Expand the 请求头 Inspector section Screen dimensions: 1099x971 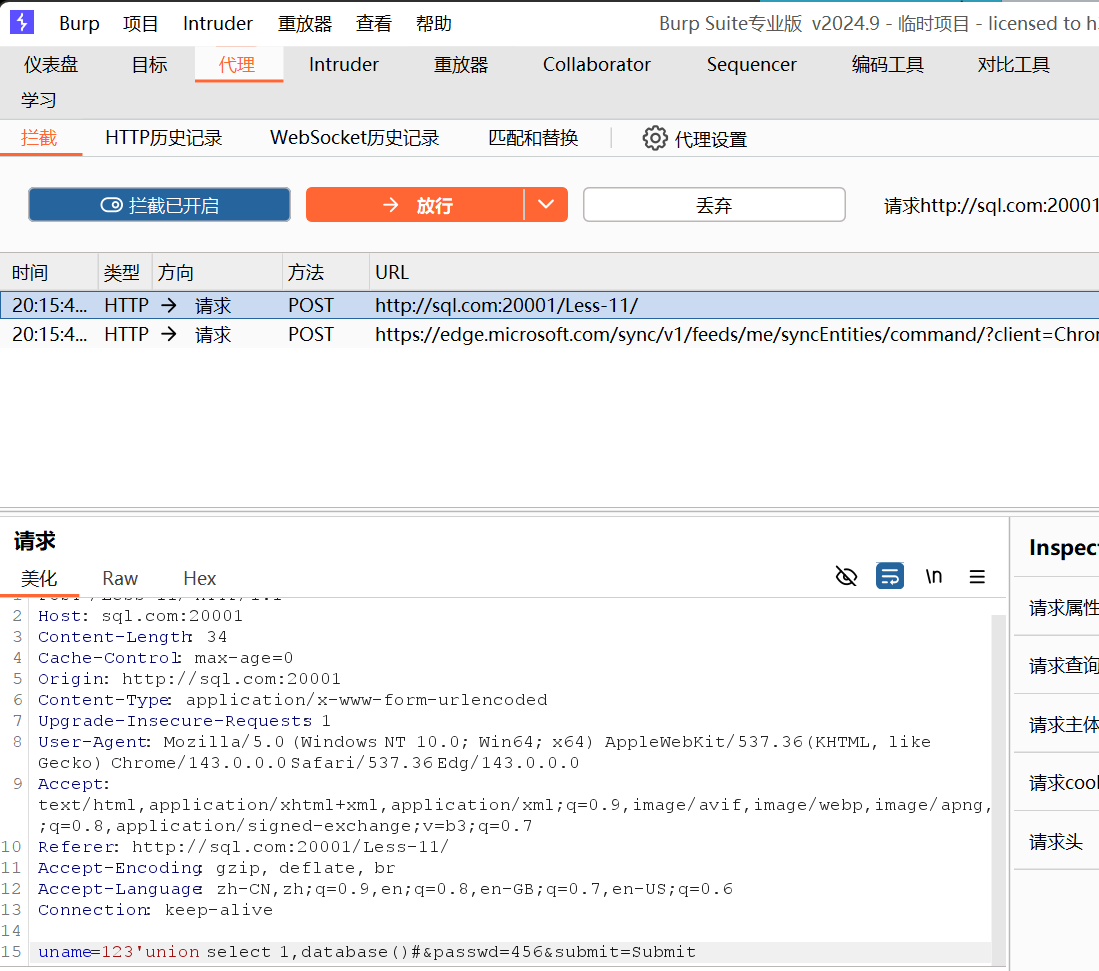pos(1056,841)
